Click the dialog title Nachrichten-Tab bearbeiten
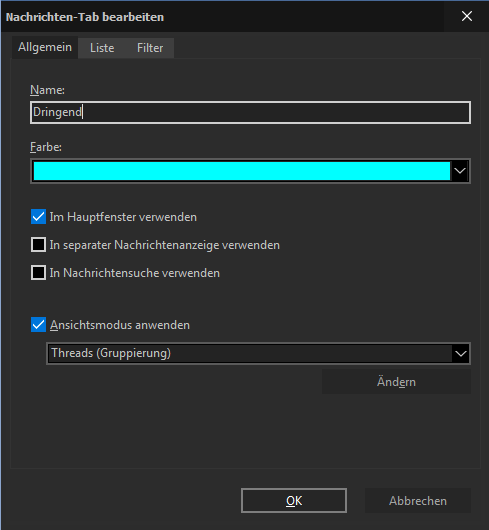 pyautogui.click(x=85, y=17)
